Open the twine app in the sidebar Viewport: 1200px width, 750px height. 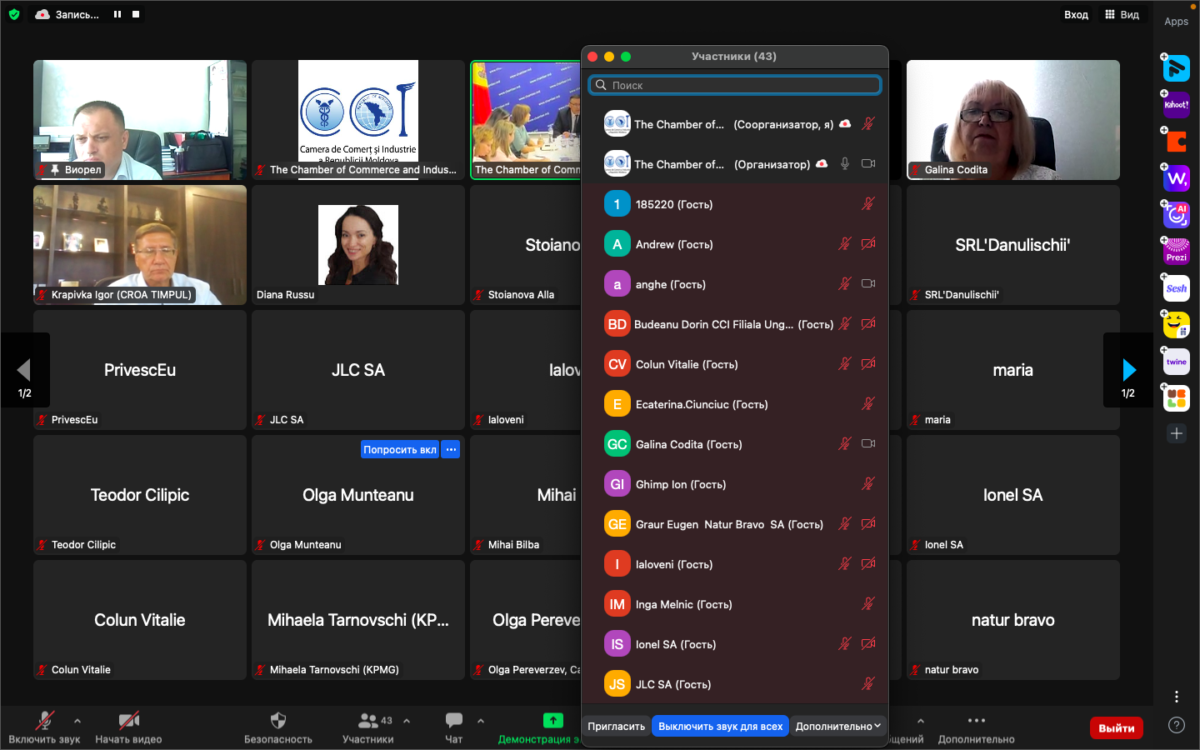pyautogui.click(x=1176, y=362)
